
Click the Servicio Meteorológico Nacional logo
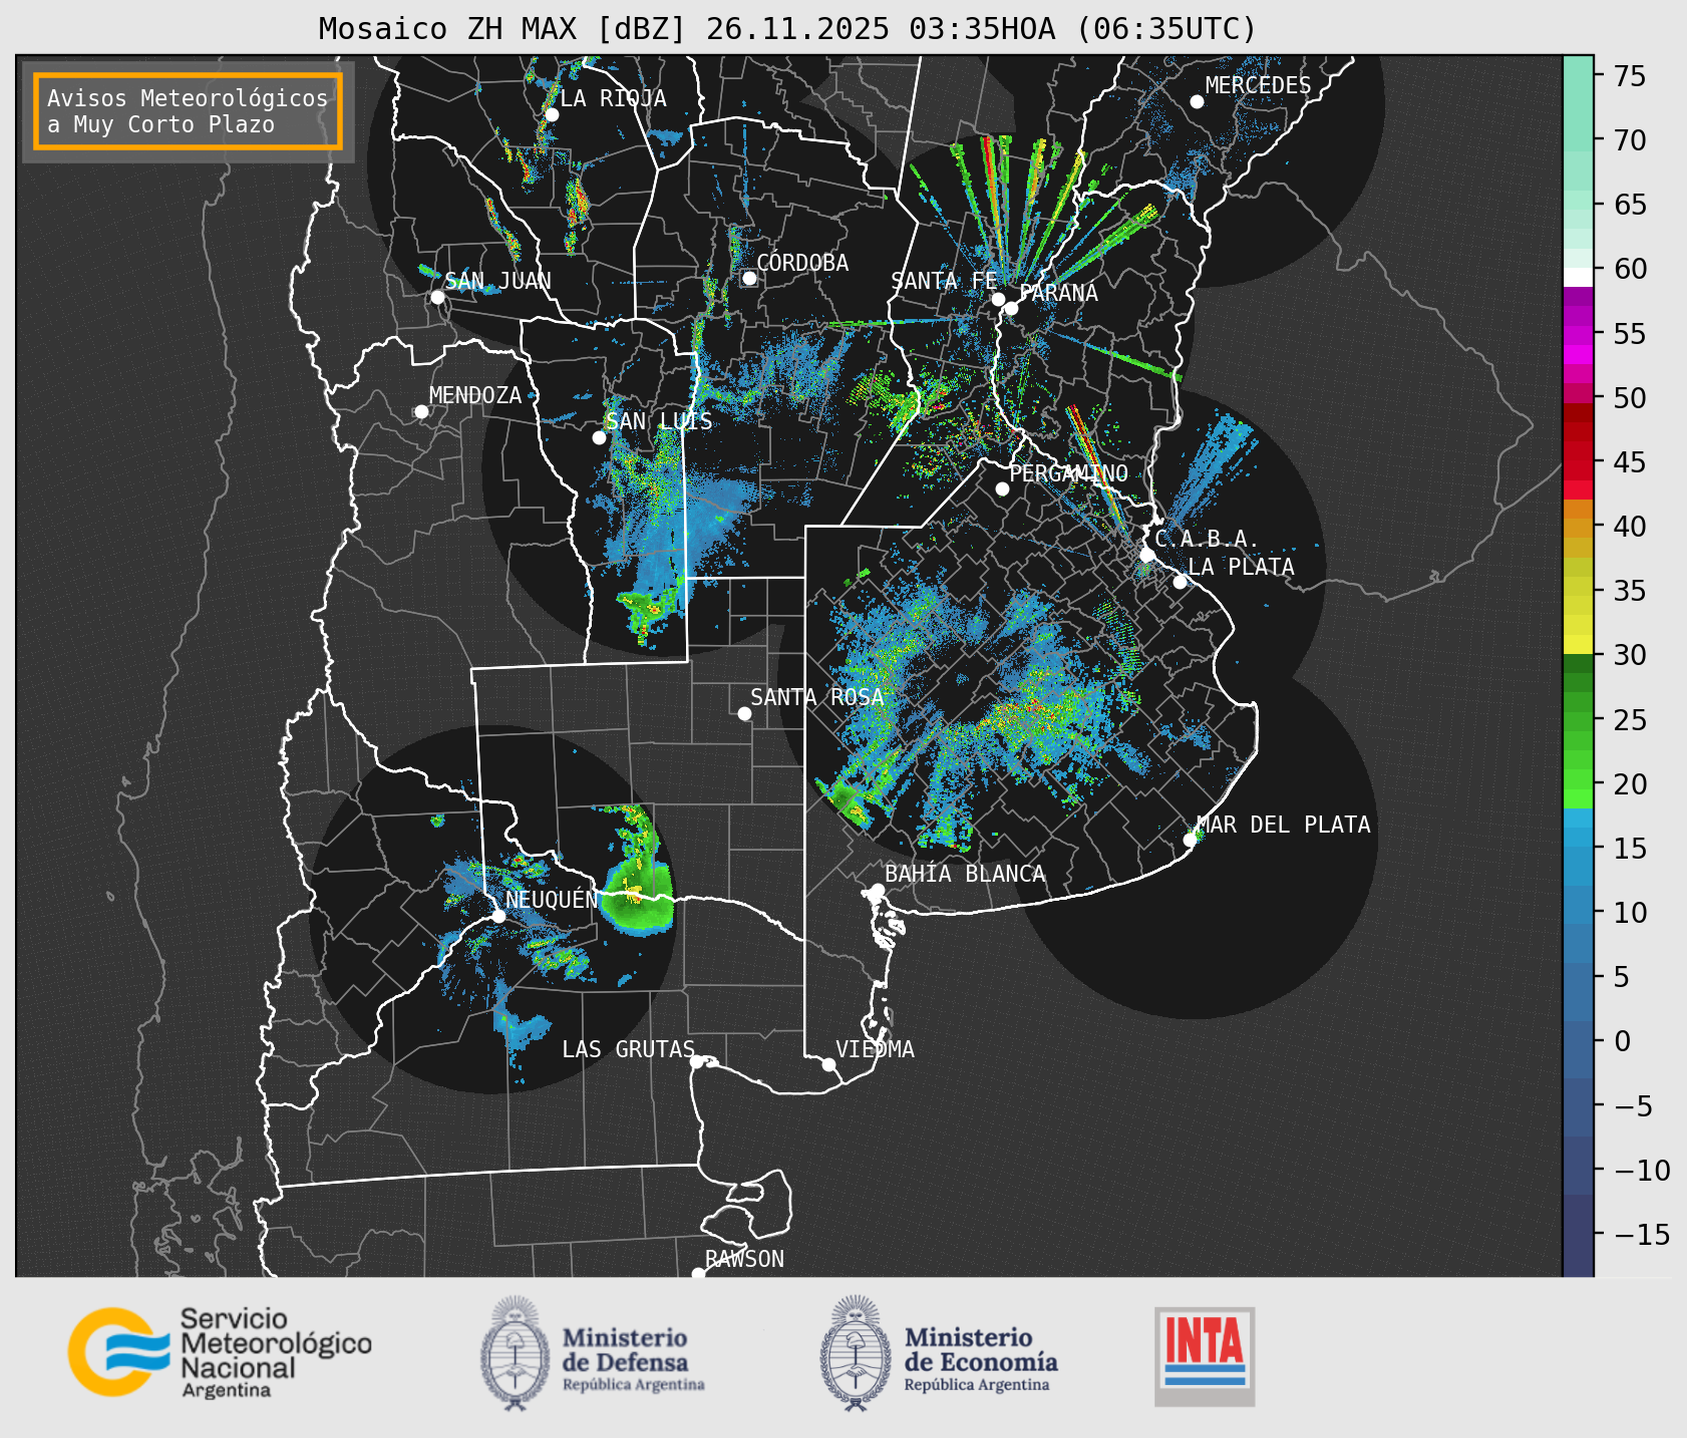click(x=220, y=1352)
